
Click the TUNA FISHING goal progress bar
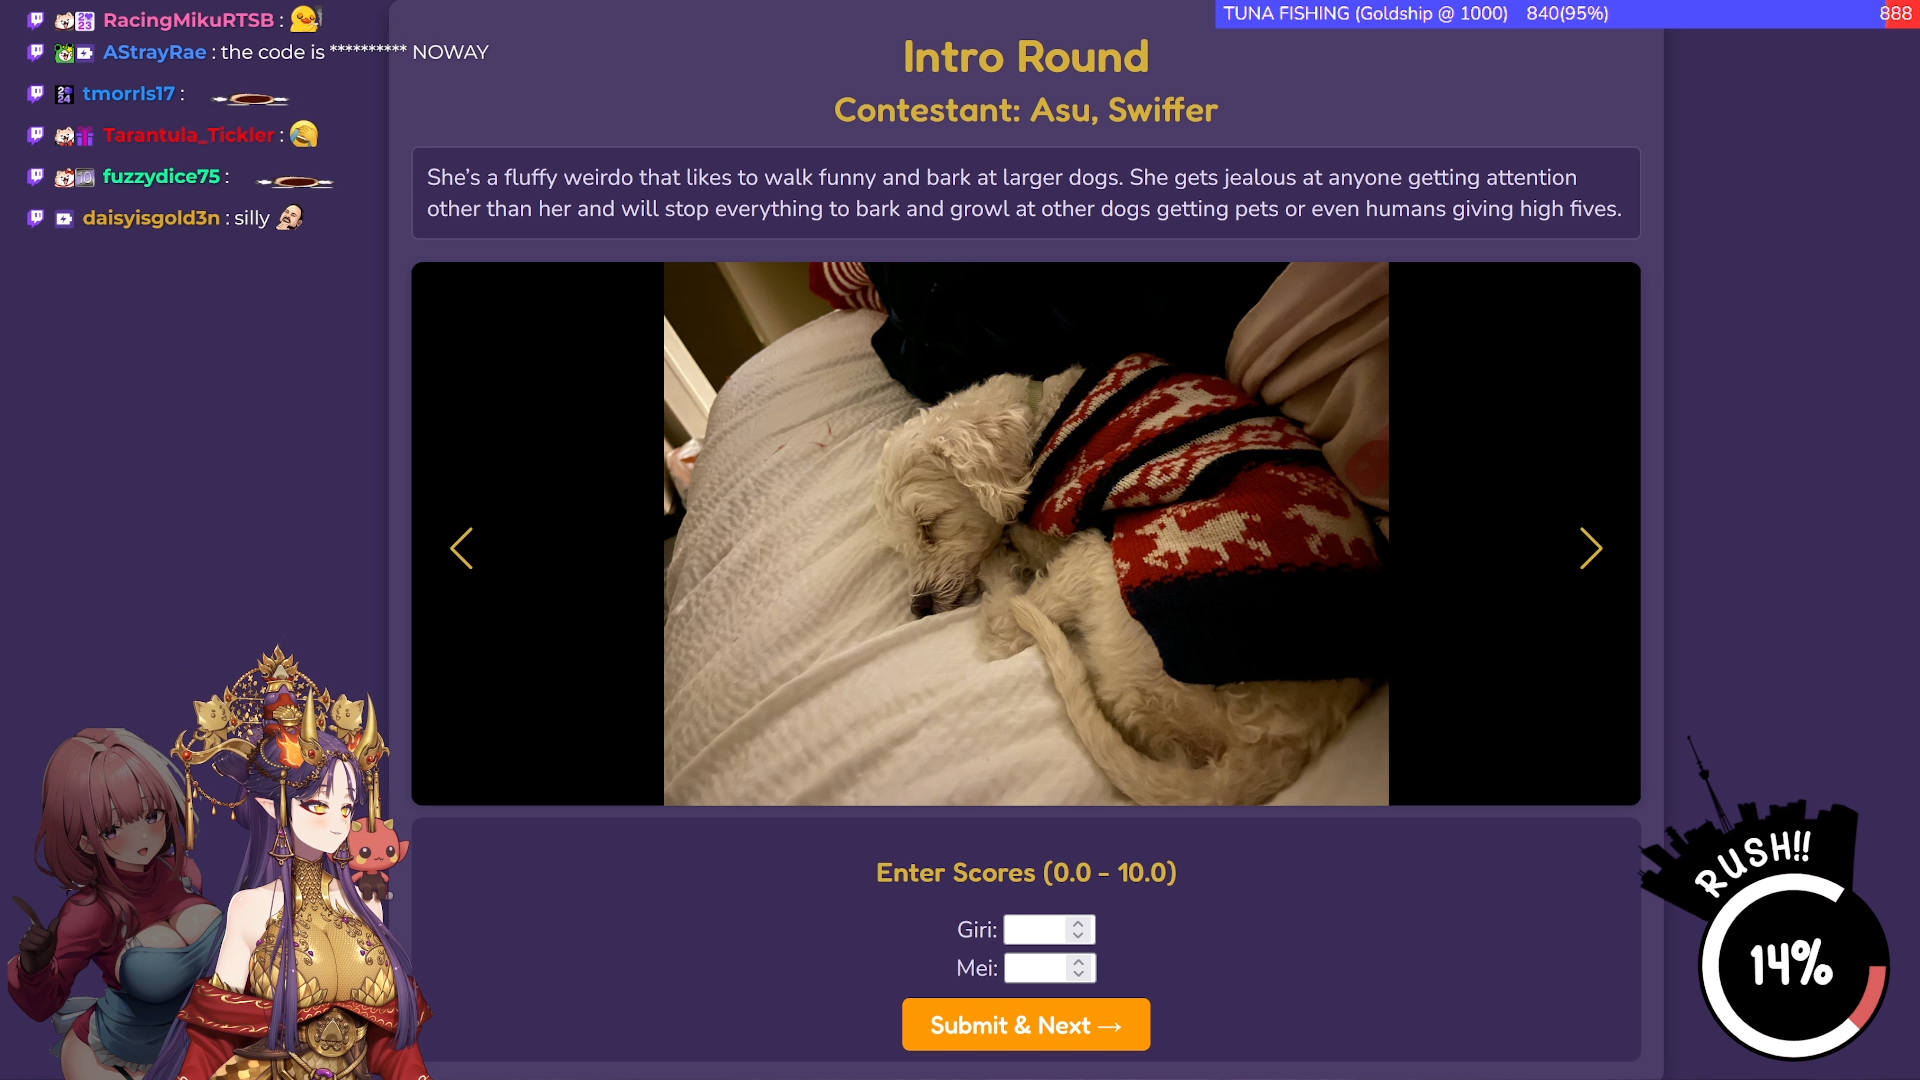(1567, 14)
